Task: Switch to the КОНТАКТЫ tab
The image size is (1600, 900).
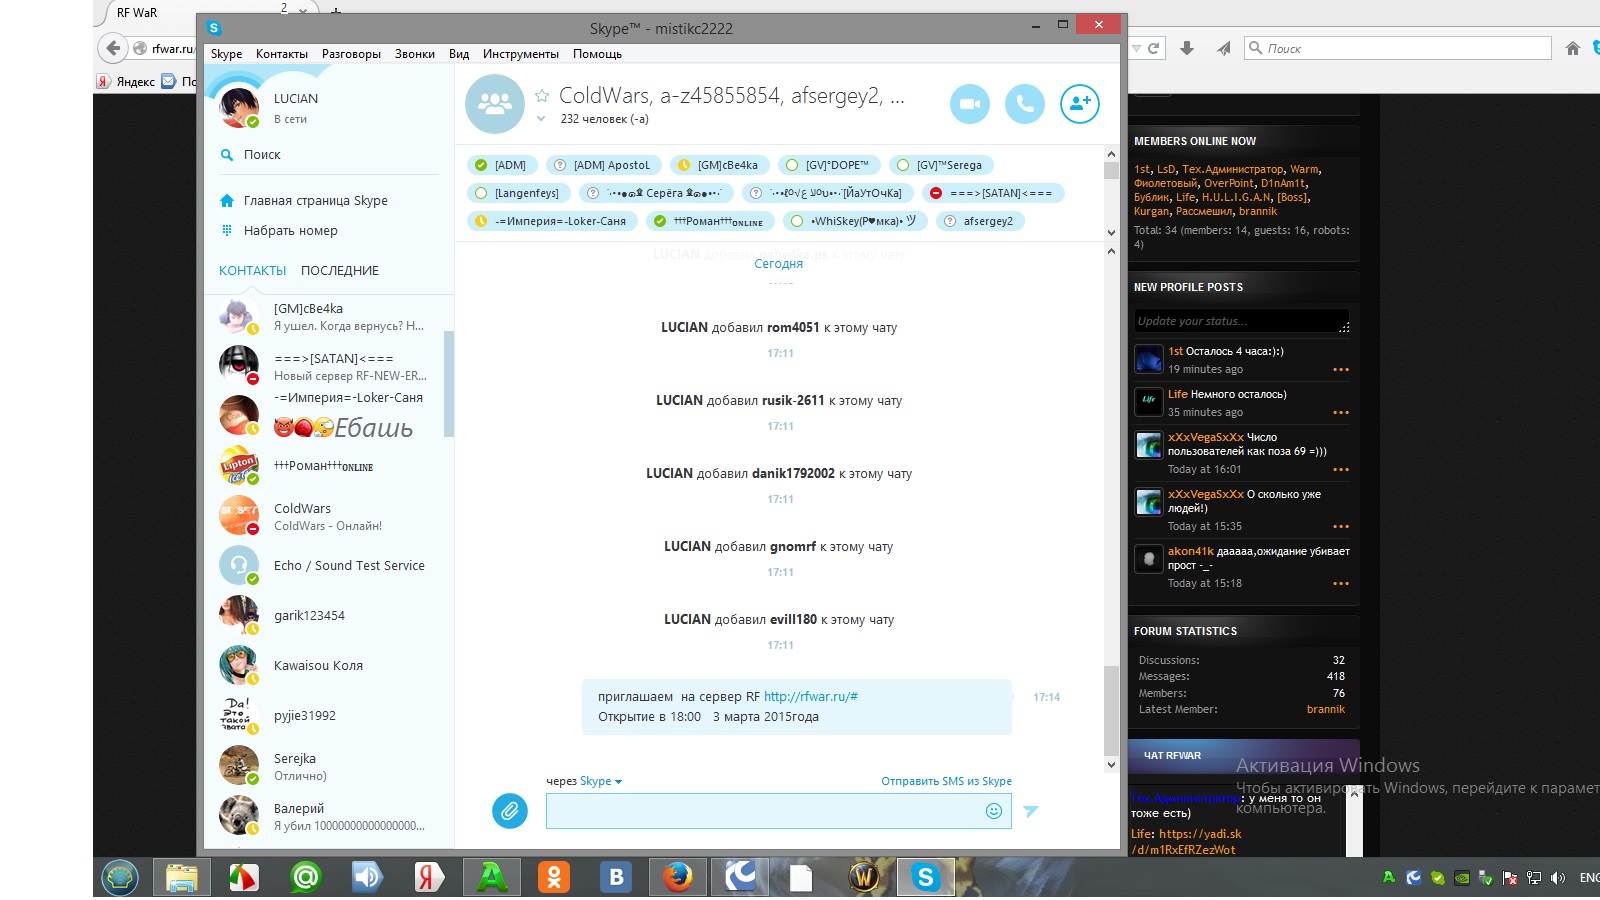Action: click(252, 271)
